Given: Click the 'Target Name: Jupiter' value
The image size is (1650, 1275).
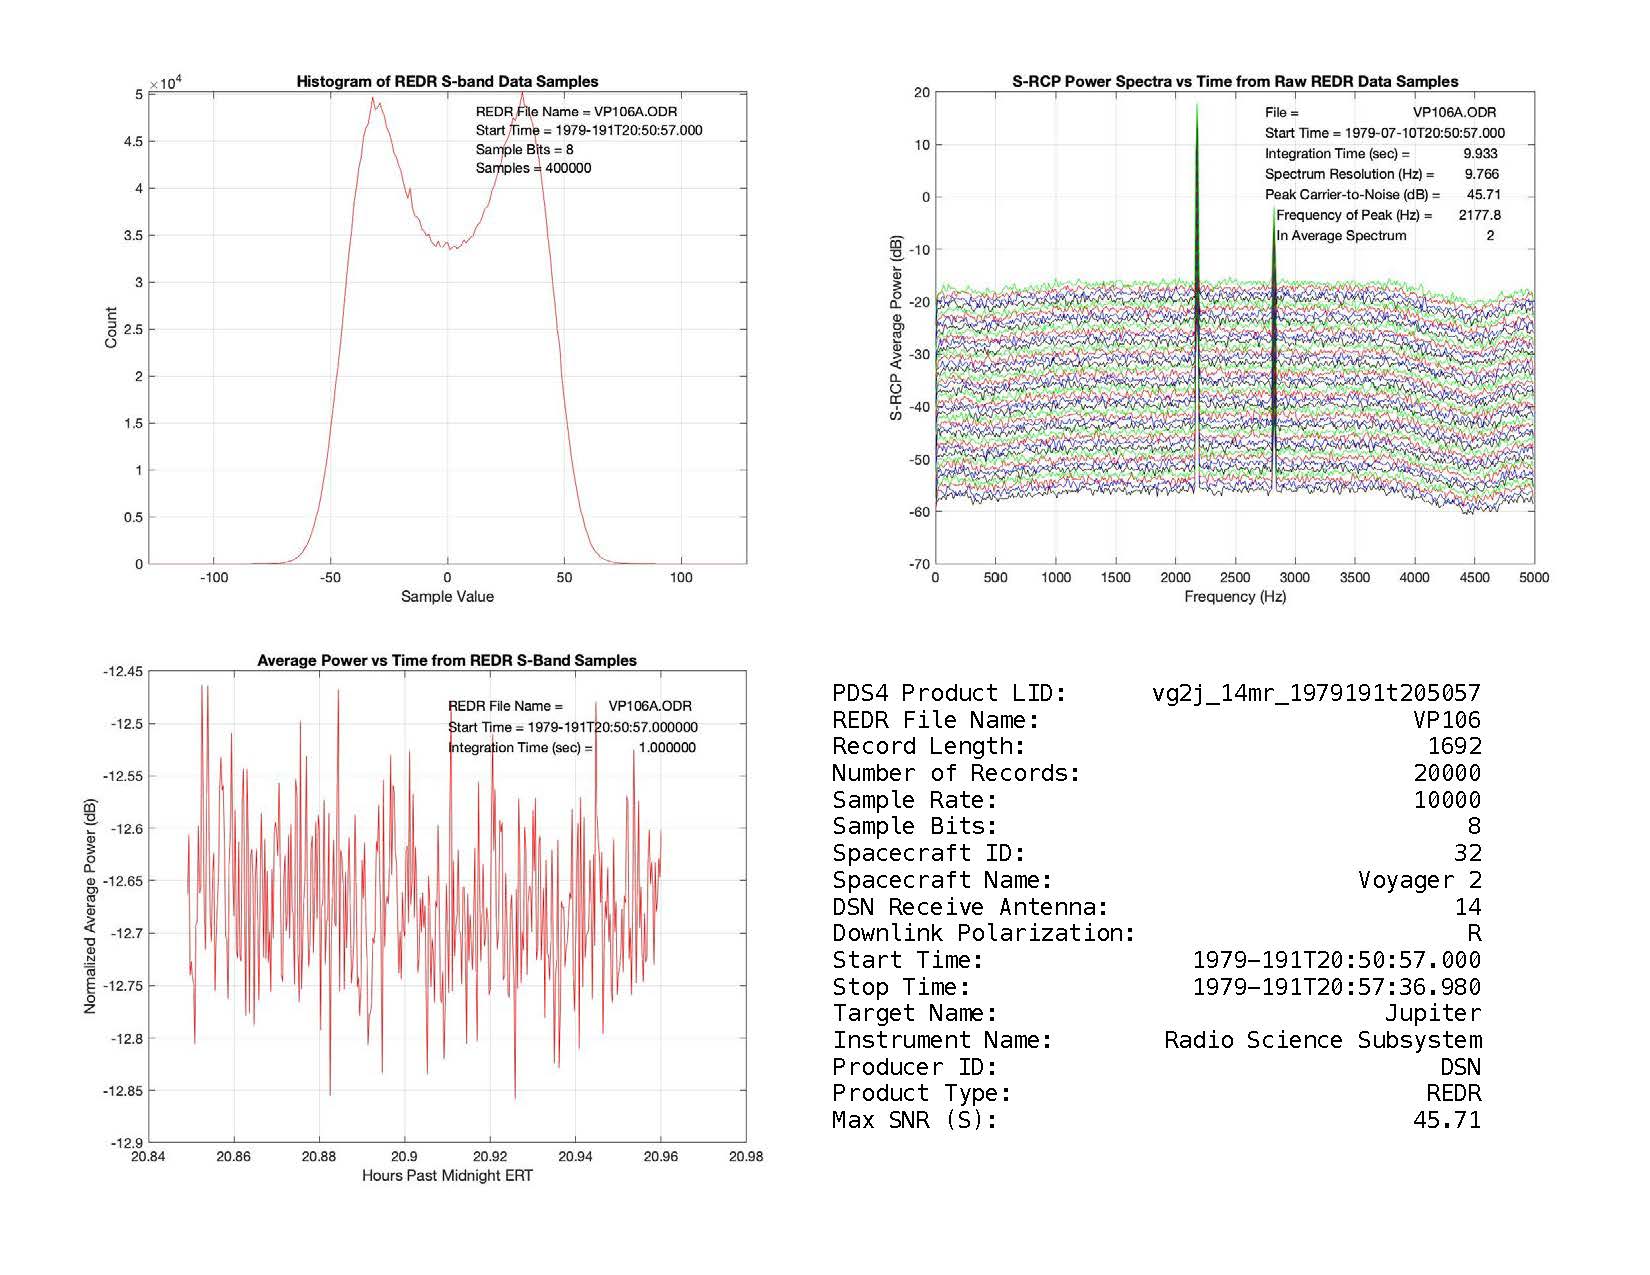Looking at the screenshot, I should [1432, 1014].
